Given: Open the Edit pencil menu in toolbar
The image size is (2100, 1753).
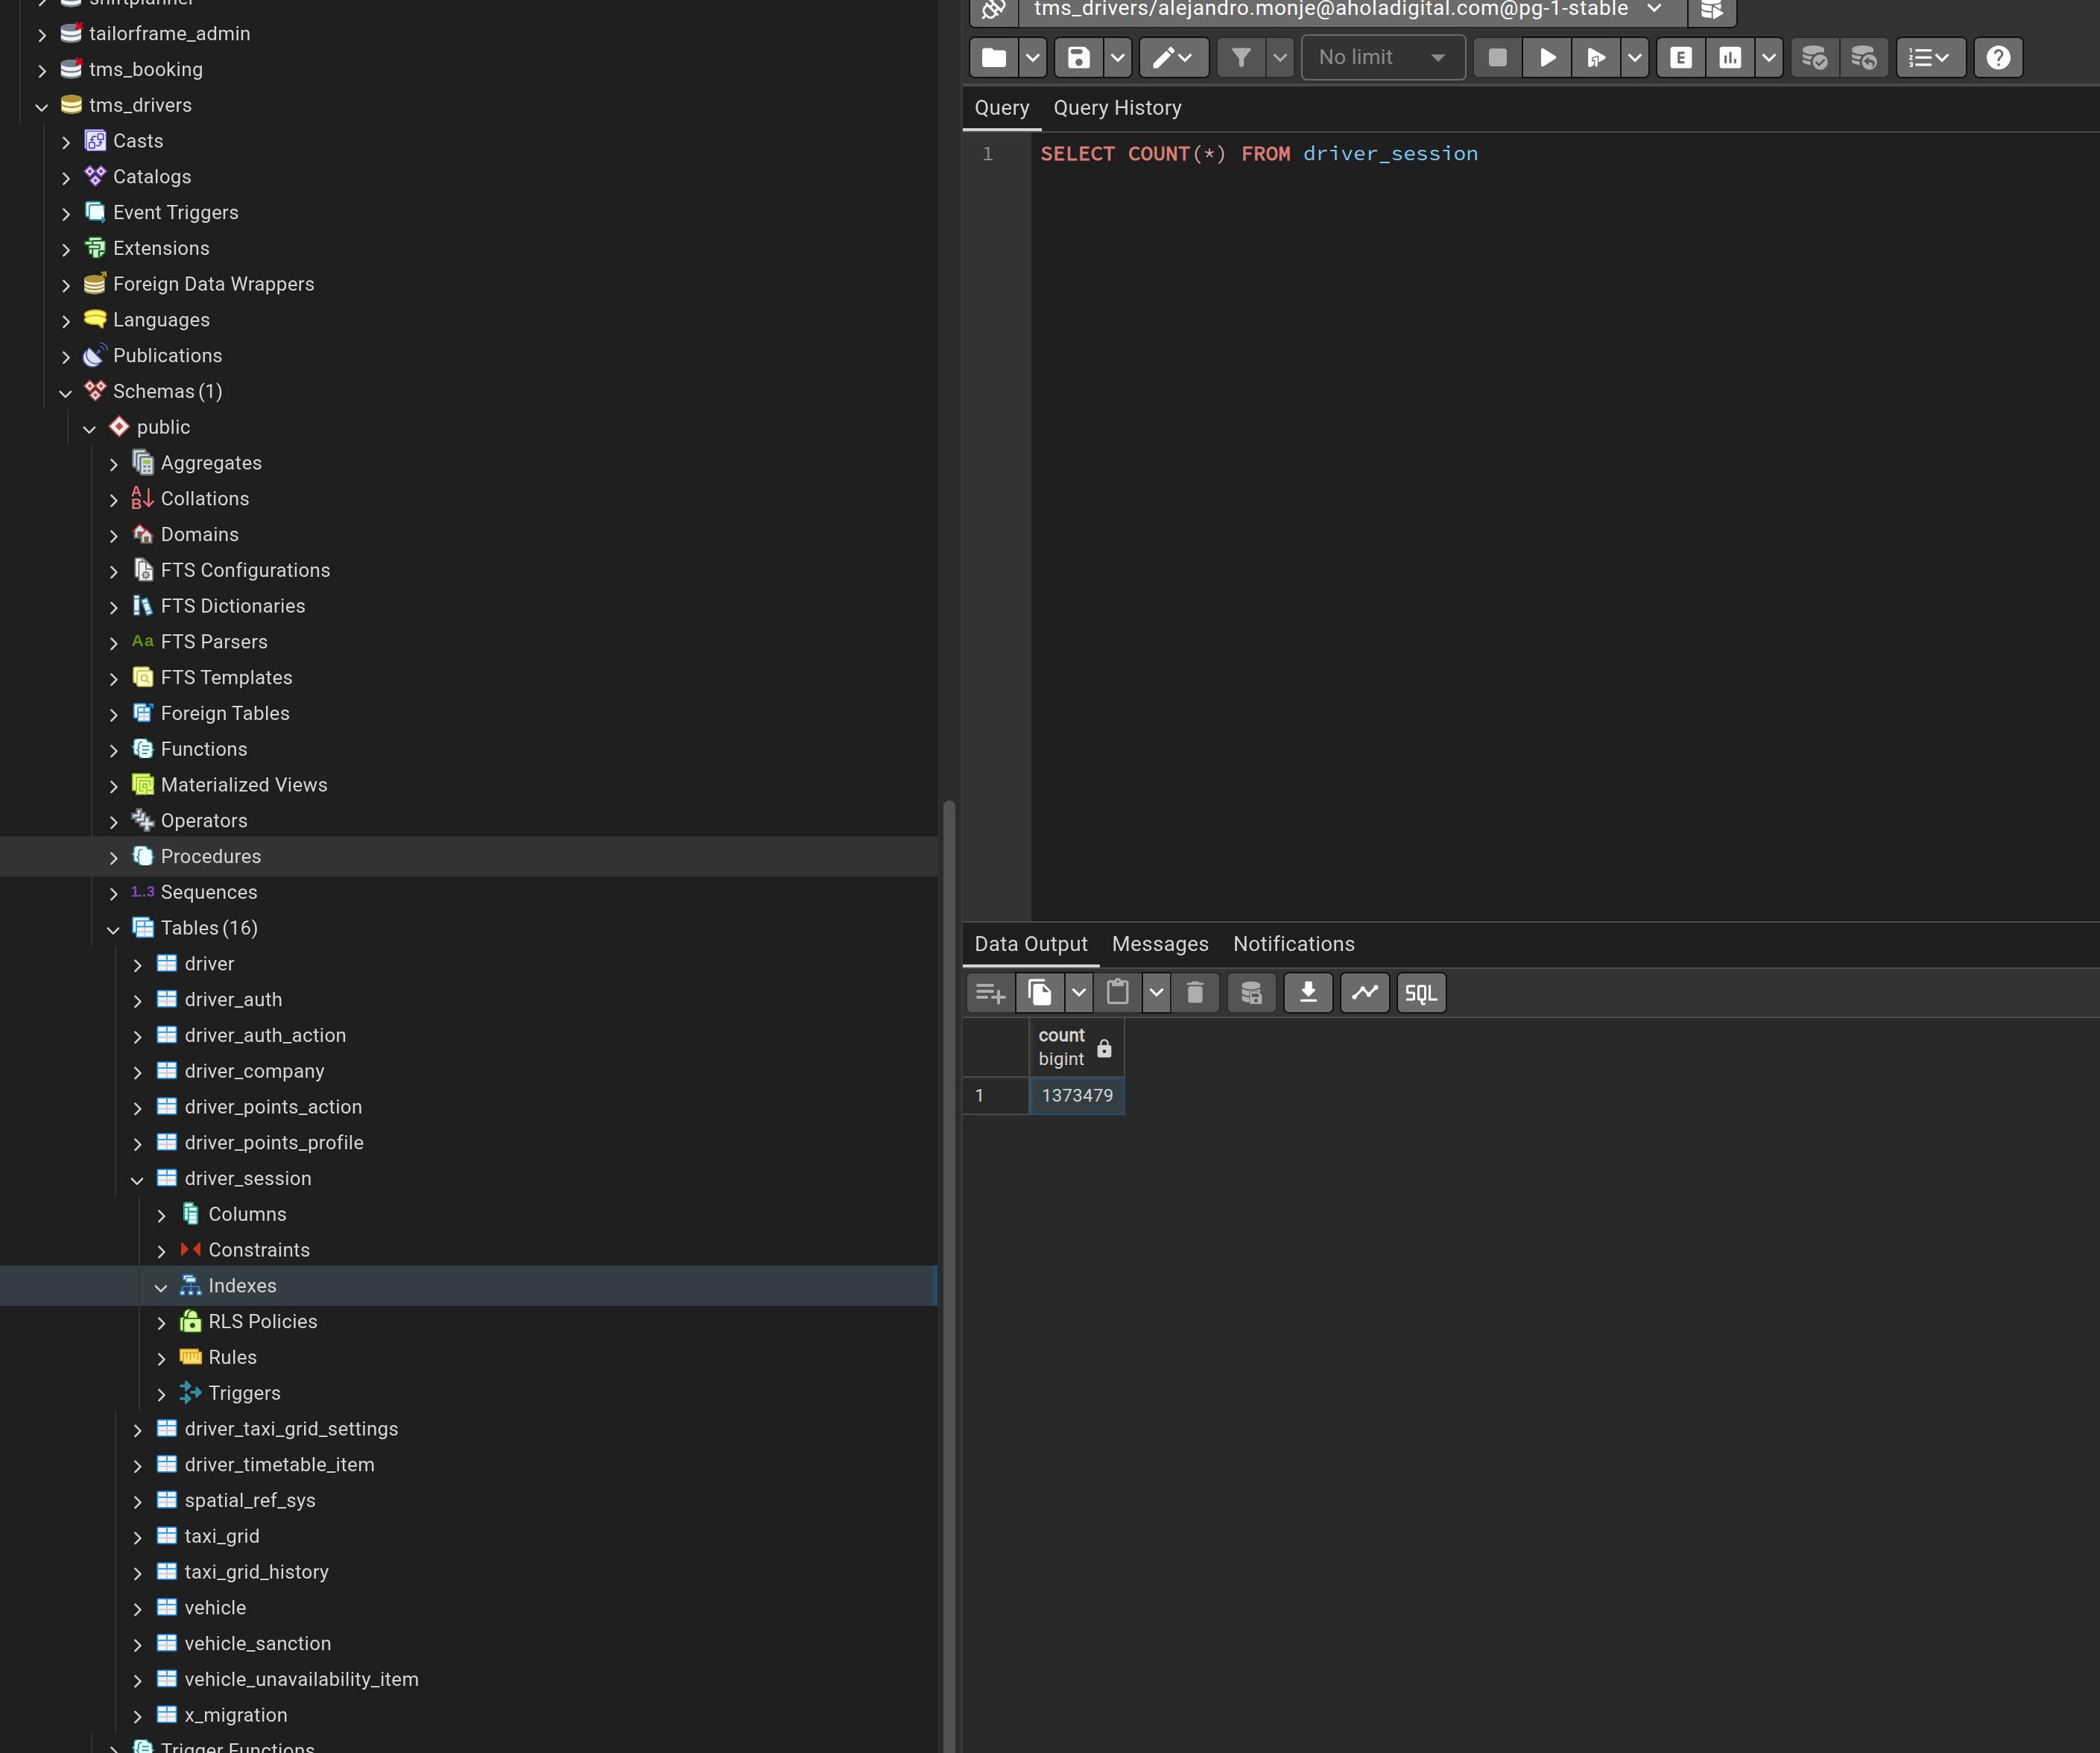Looking at the screenshot, I should [x=1173, y=58].
